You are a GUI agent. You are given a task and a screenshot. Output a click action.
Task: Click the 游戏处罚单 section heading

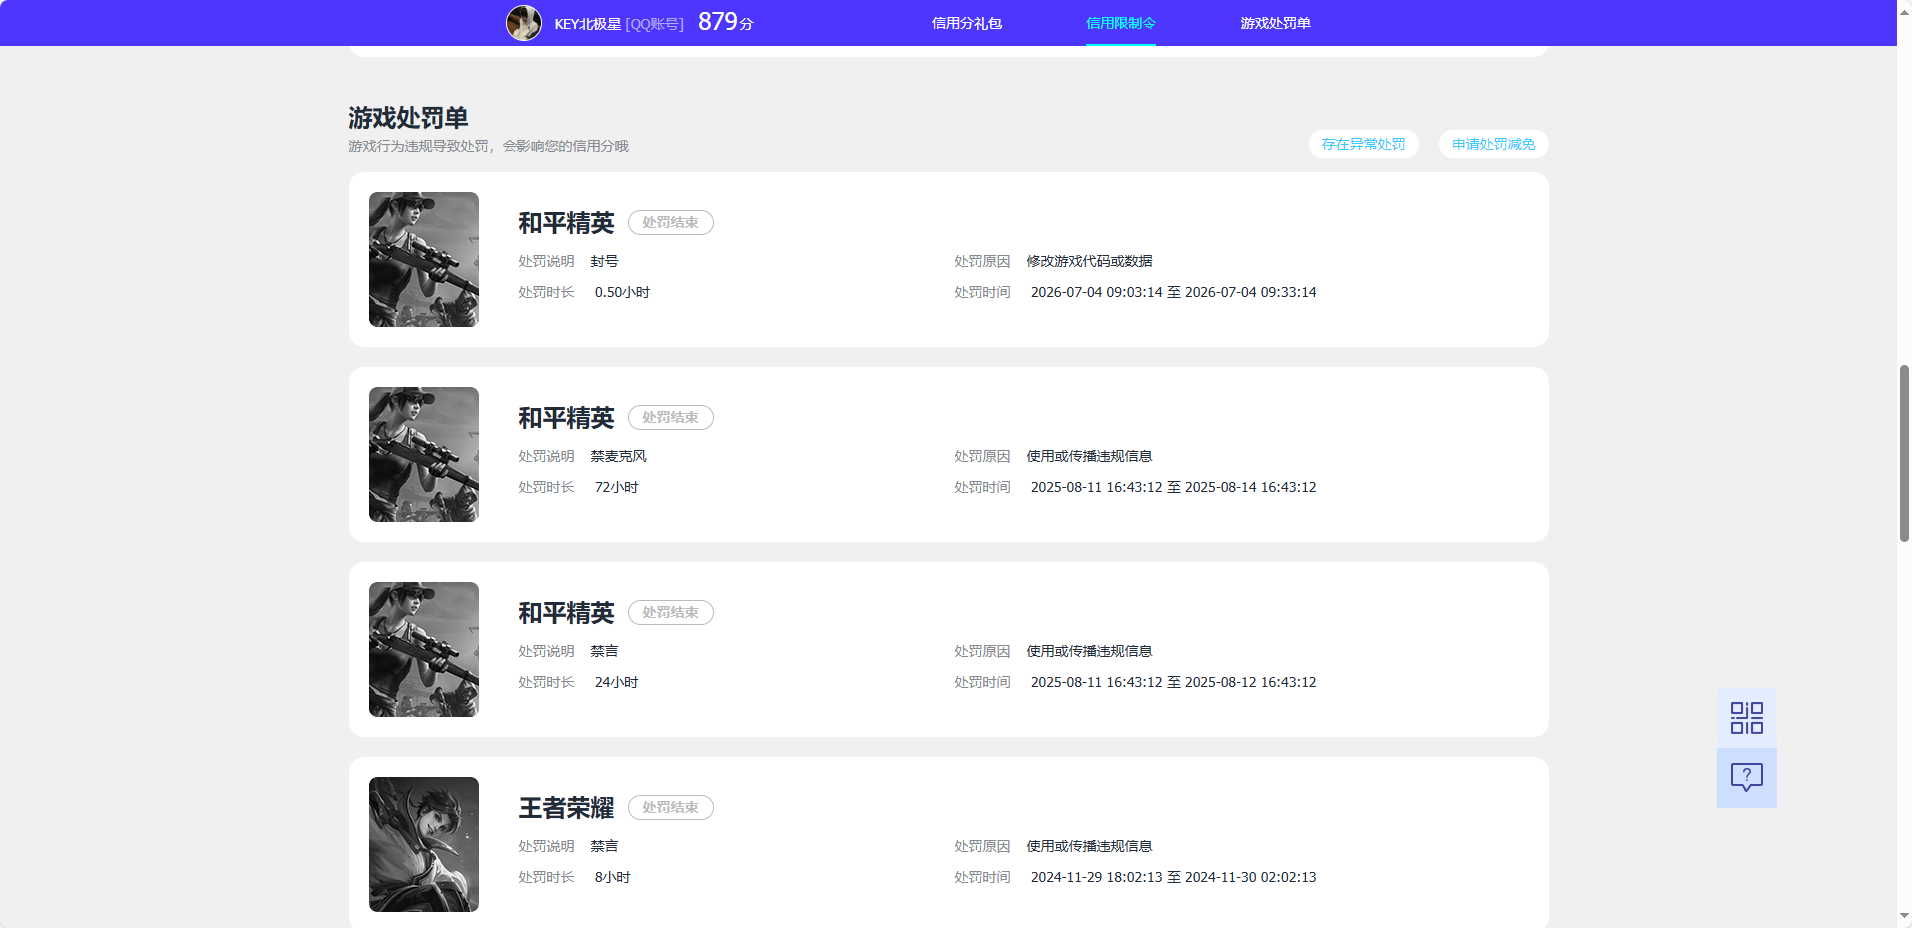(x=408, y=117)
